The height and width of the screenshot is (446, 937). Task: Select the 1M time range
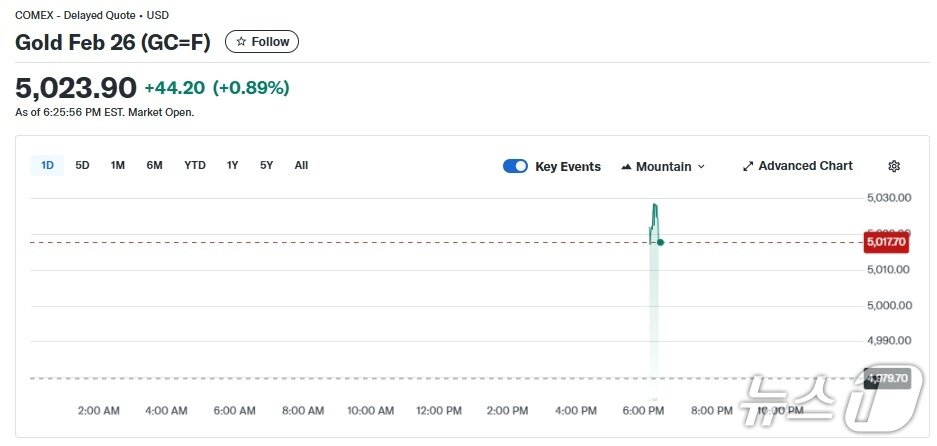click(117, 165)
